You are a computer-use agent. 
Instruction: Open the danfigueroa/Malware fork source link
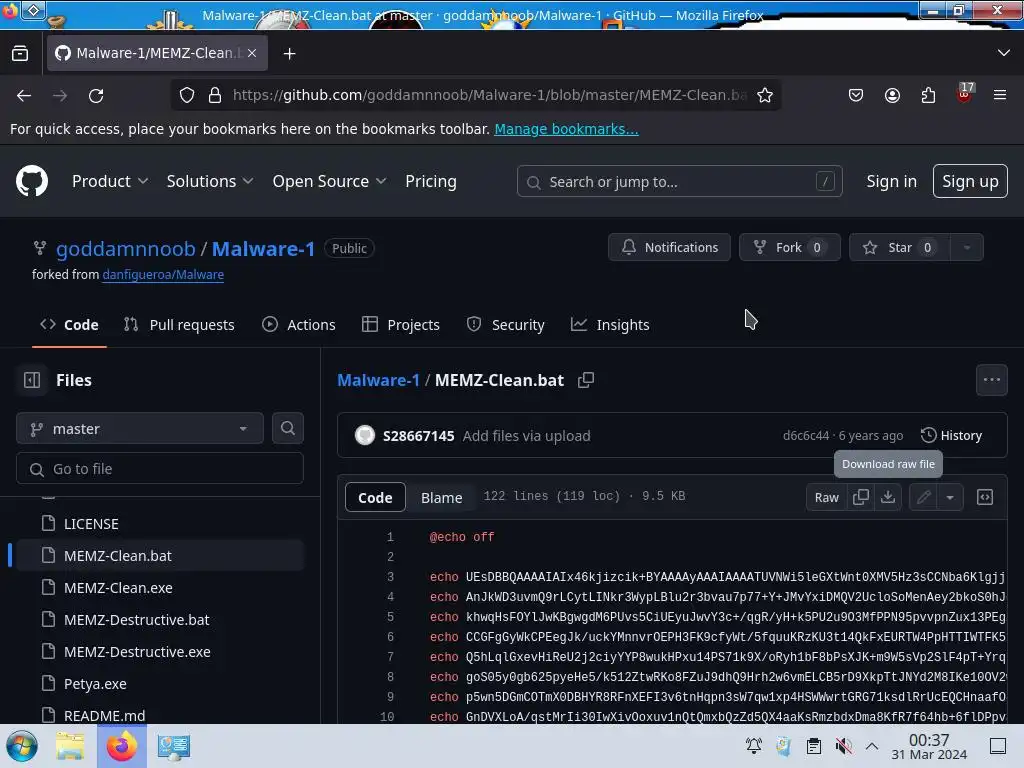(x=163, y=275)
